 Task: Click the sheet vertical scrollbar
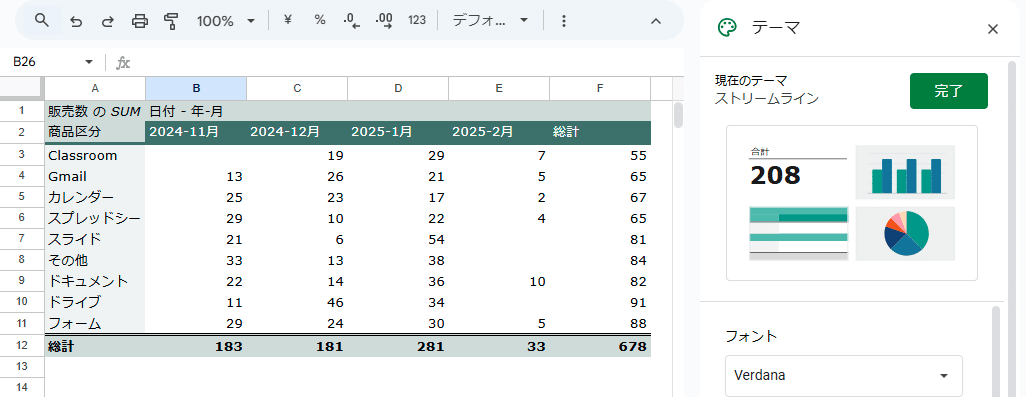679,115
